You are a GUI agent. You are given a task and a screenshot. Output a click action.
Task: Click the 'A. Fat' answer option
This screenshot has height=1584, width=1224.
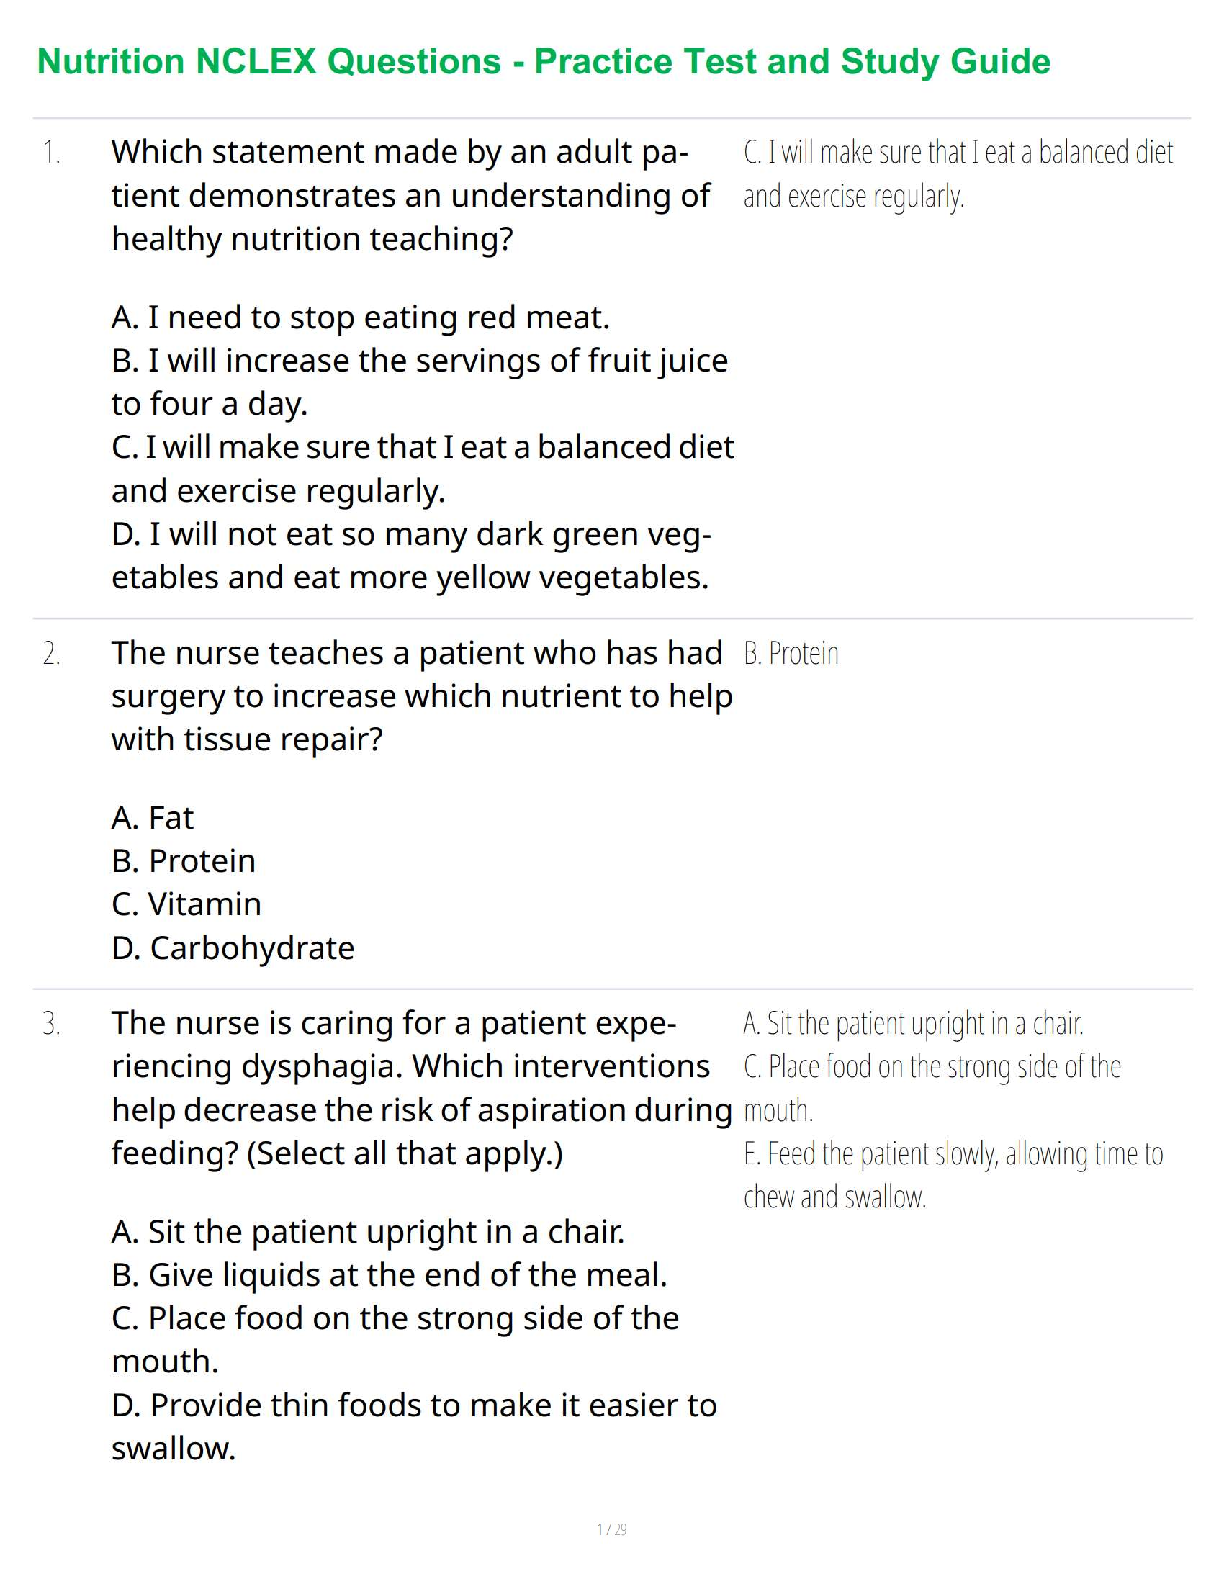152,818
